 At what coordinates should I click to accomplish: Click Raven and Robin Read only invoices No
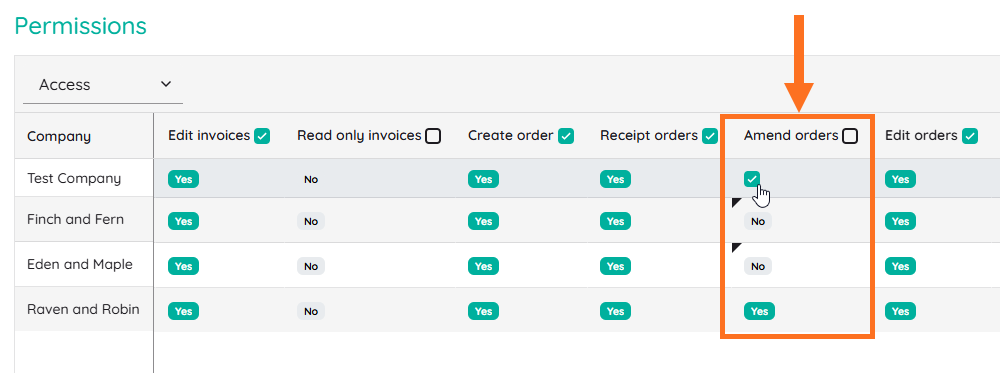(x=311, y=311)
